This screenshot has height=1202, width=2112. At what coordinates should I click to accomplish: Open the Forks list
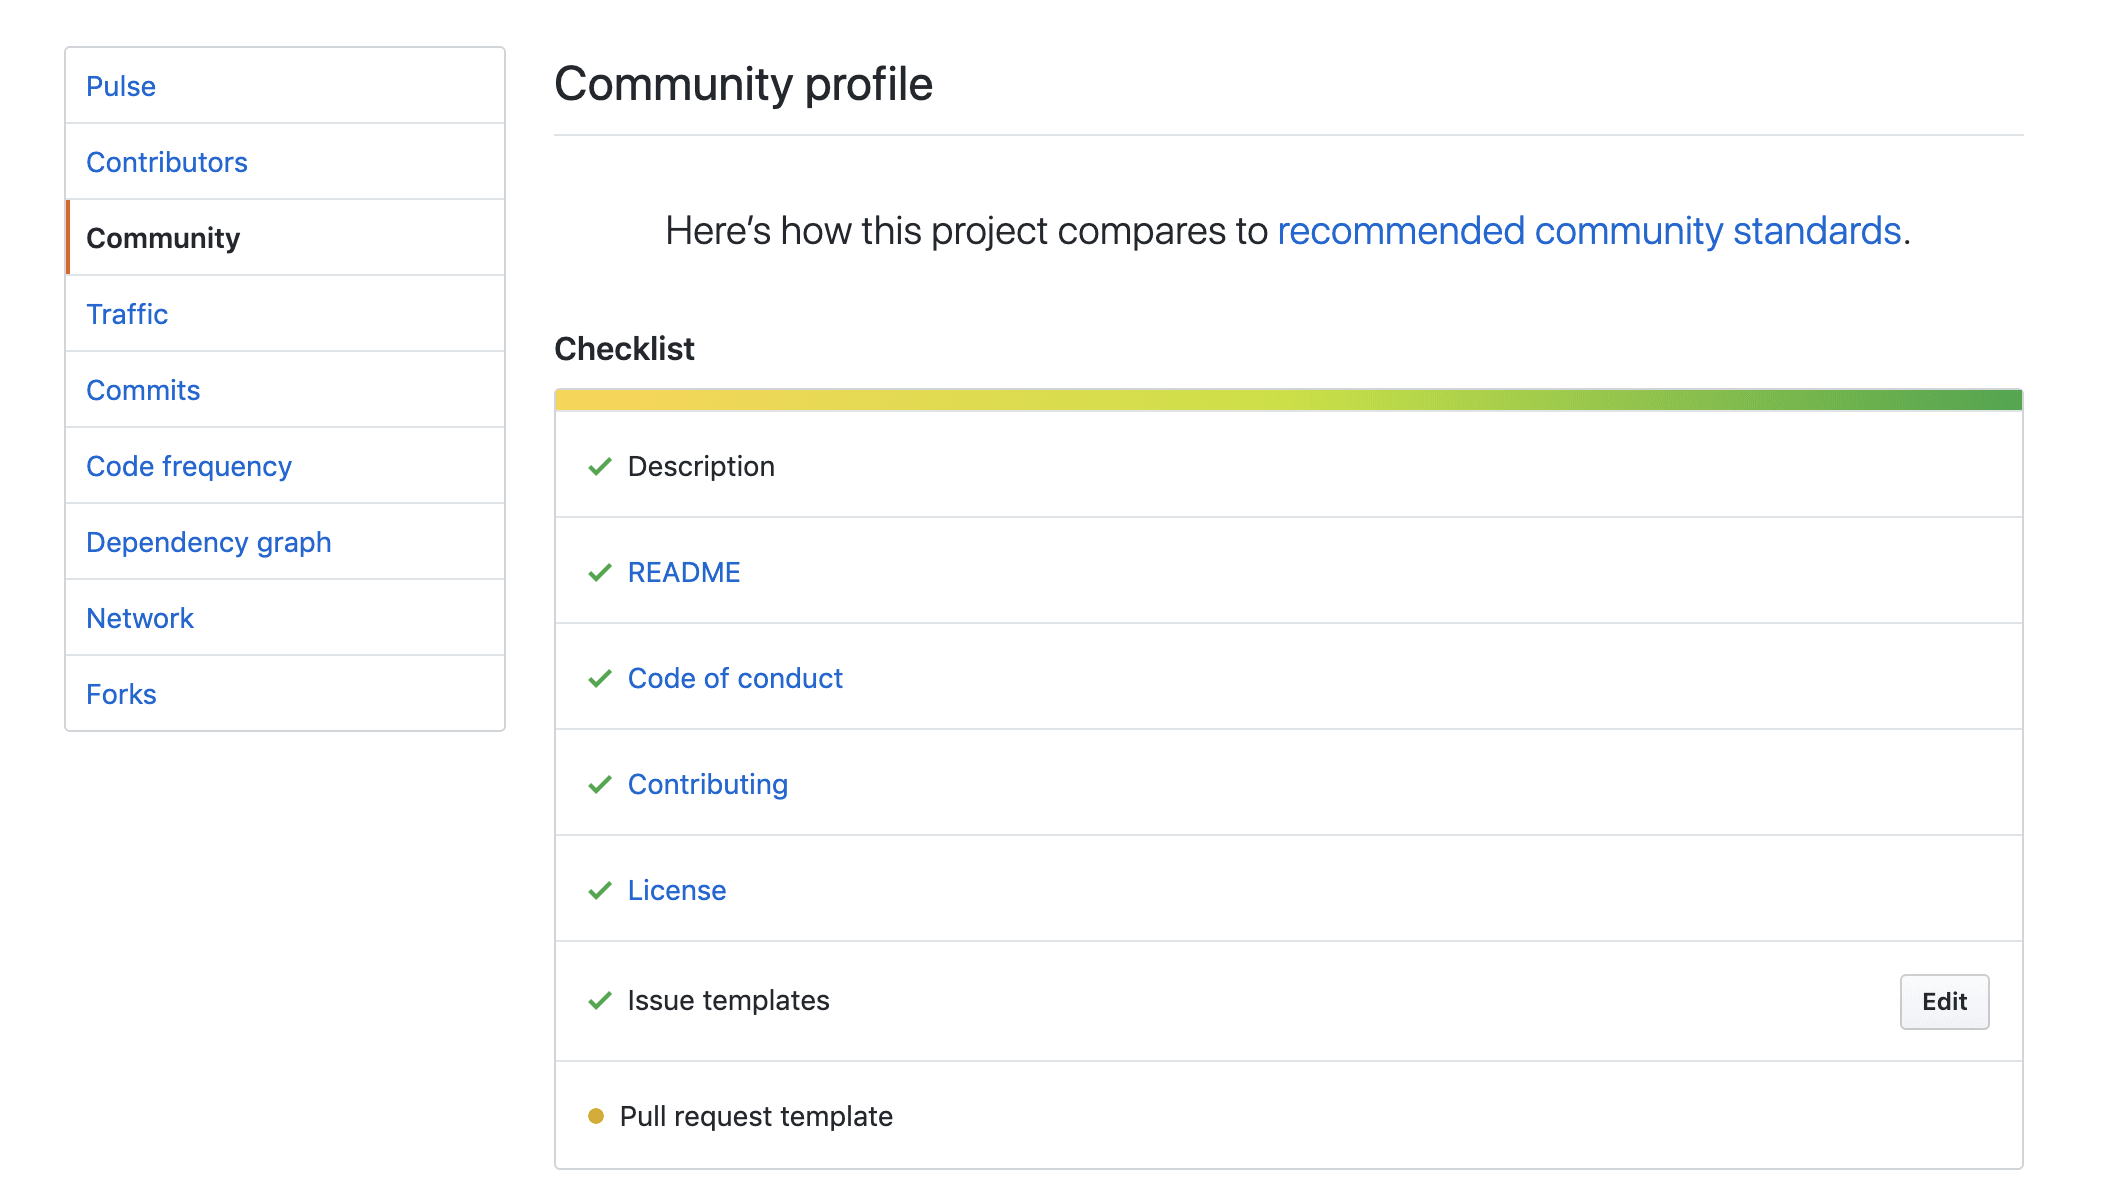pyautogui.click(x=121, y=694)
